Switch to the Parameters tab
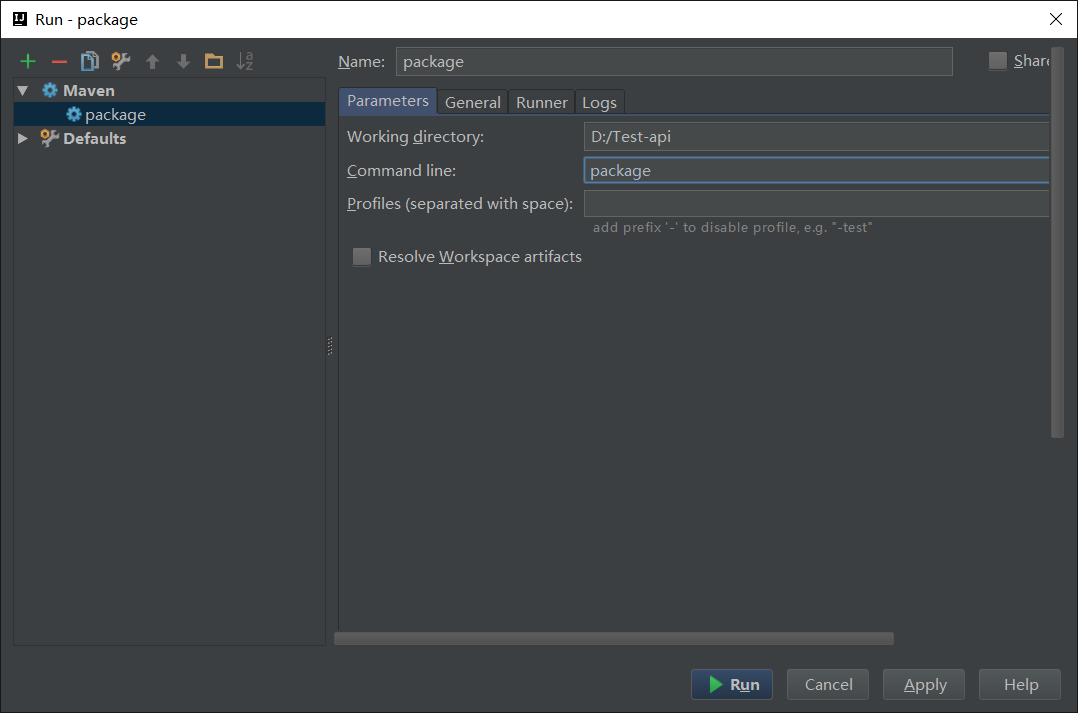The height and width of the screenshot is (713, 1078). tap(388, 101)
